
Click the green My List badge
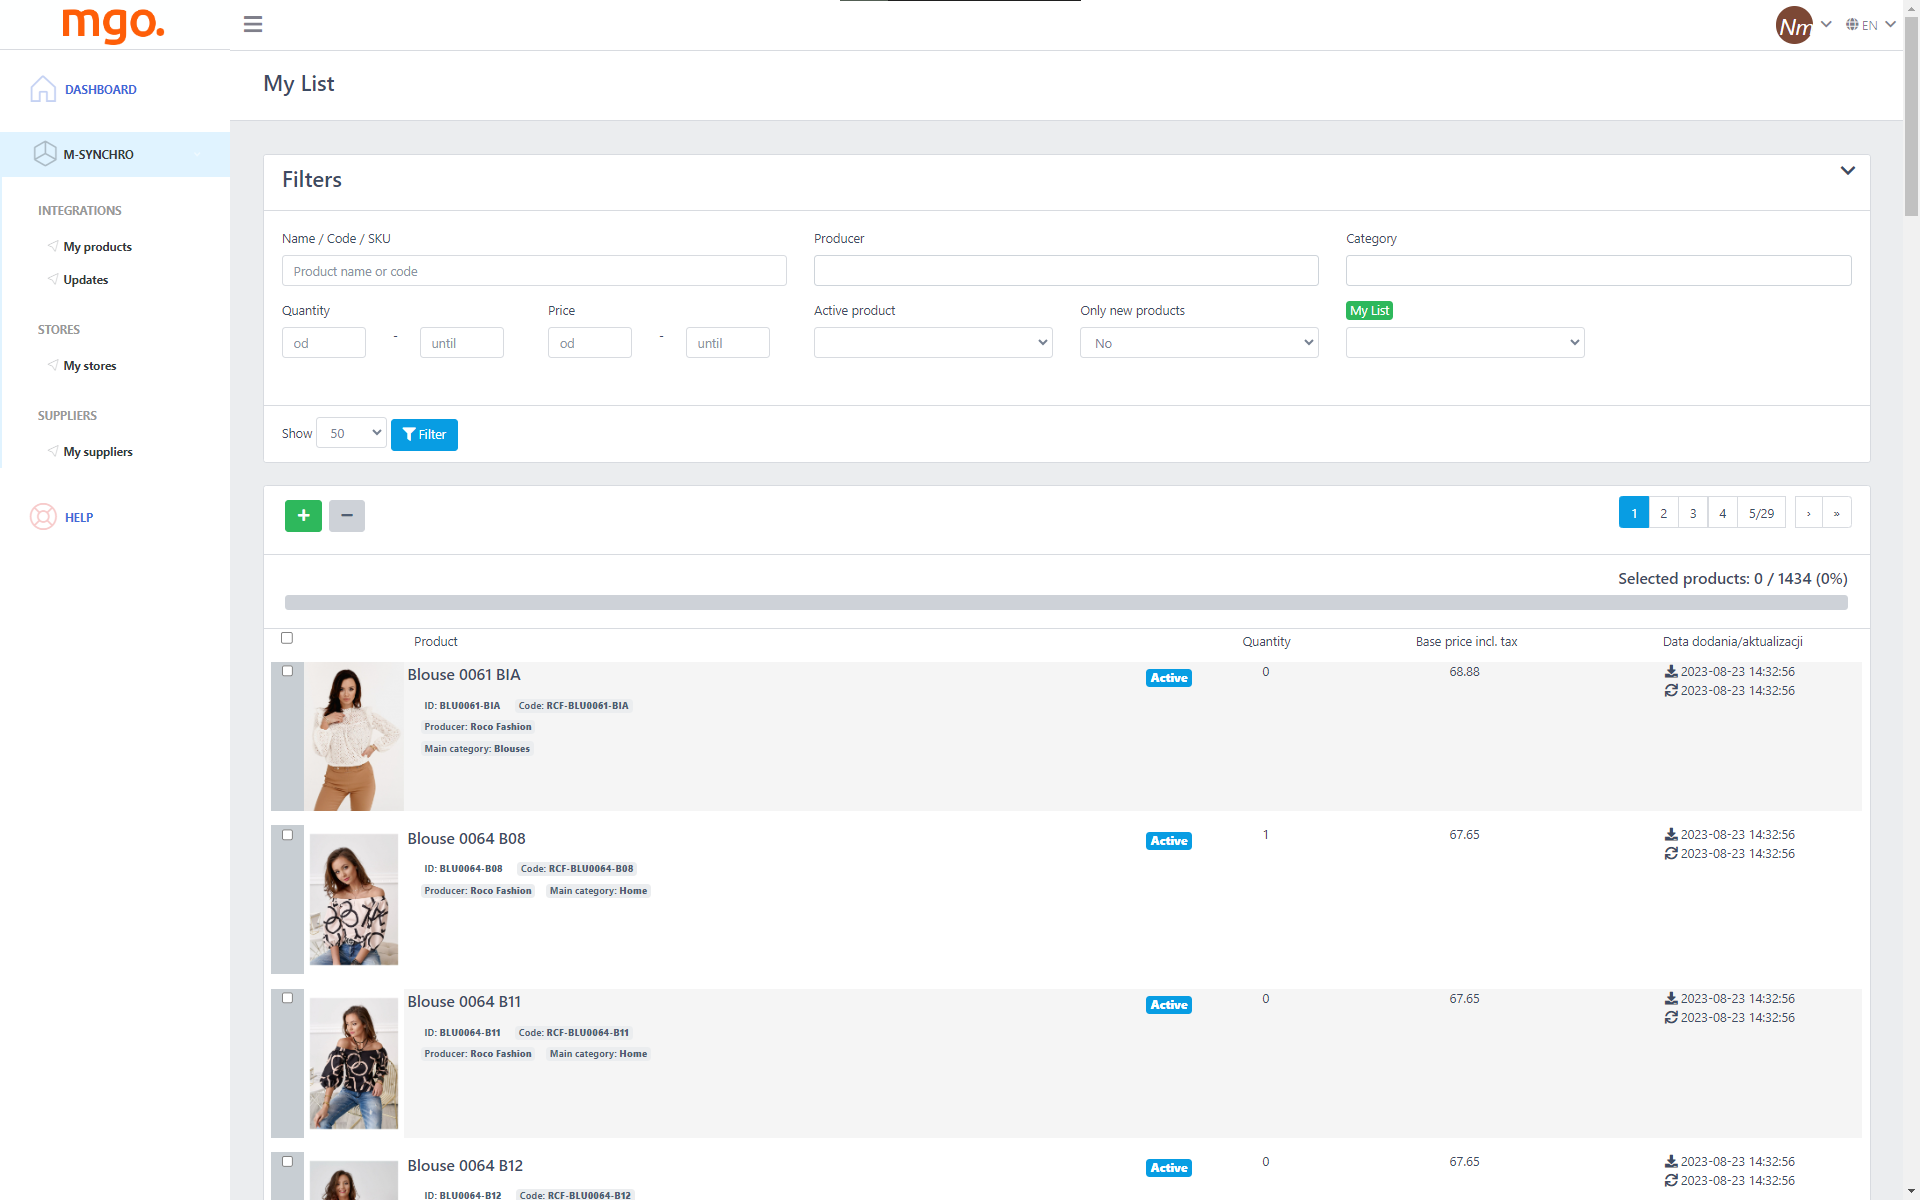pos(1369,311)
